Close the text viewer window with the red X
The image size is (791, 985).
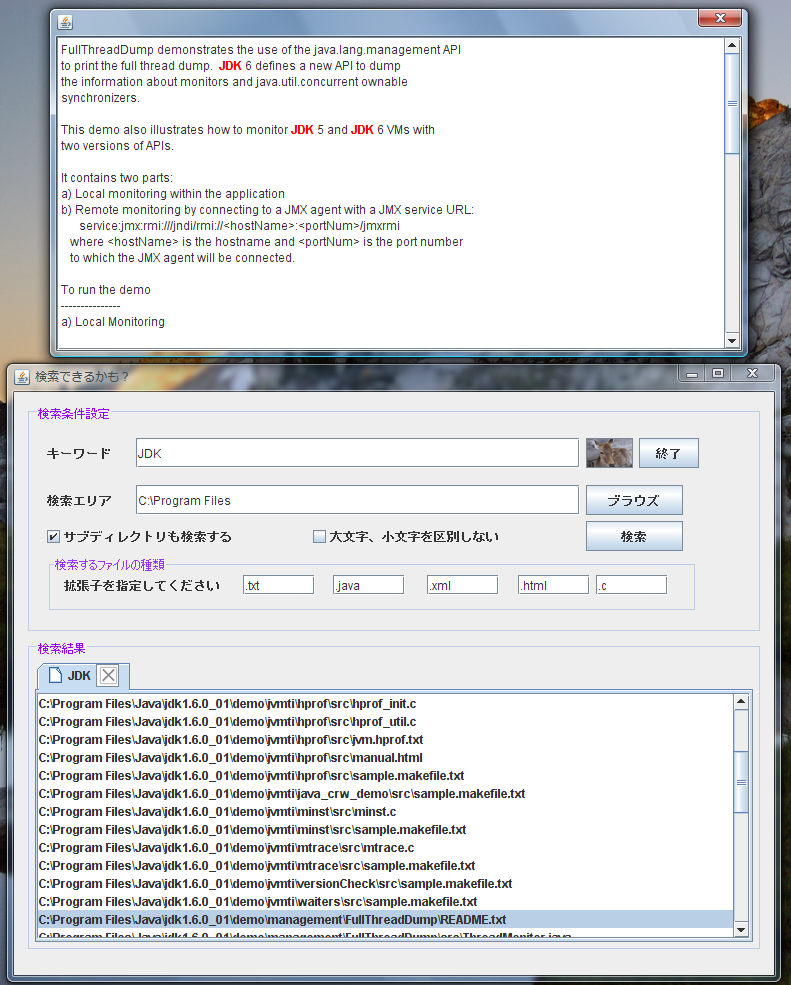click(x=720, y=18)
